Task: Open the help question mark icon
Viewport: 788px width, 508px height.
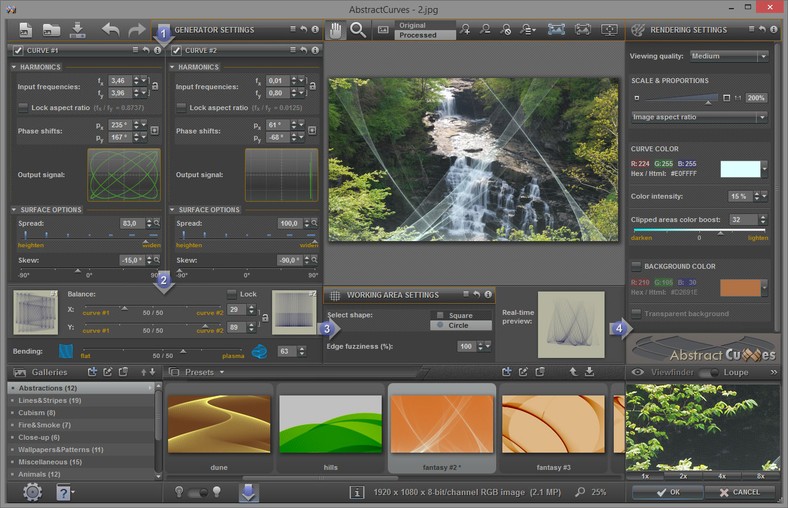Action: [63, 492]
